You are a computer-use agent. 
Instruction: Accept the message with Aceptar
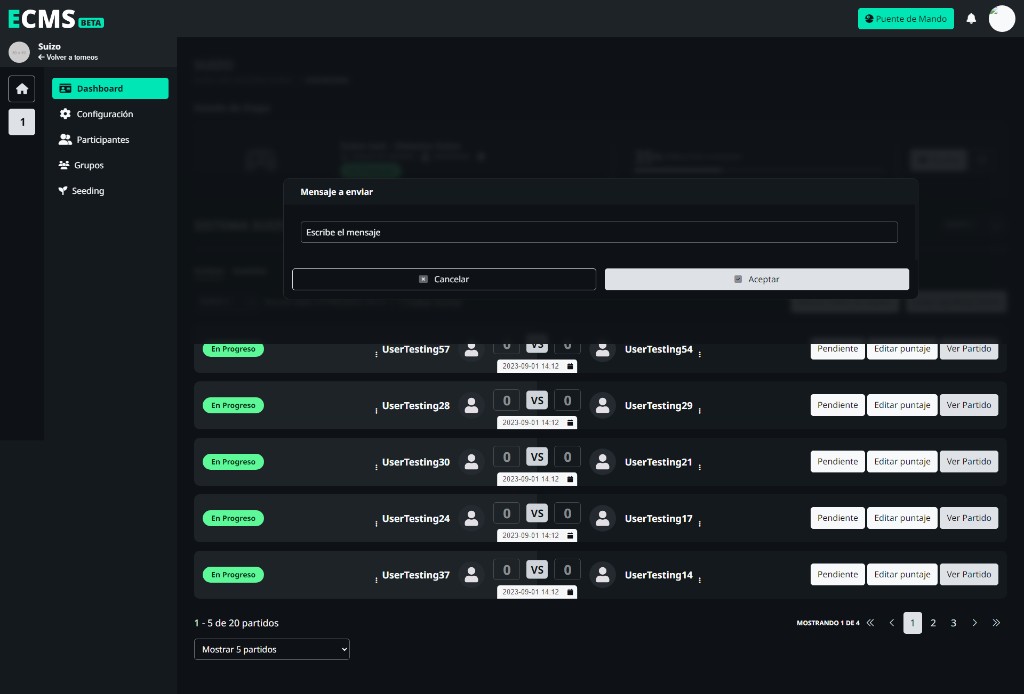pyautogui.click(x=757, y=279)
